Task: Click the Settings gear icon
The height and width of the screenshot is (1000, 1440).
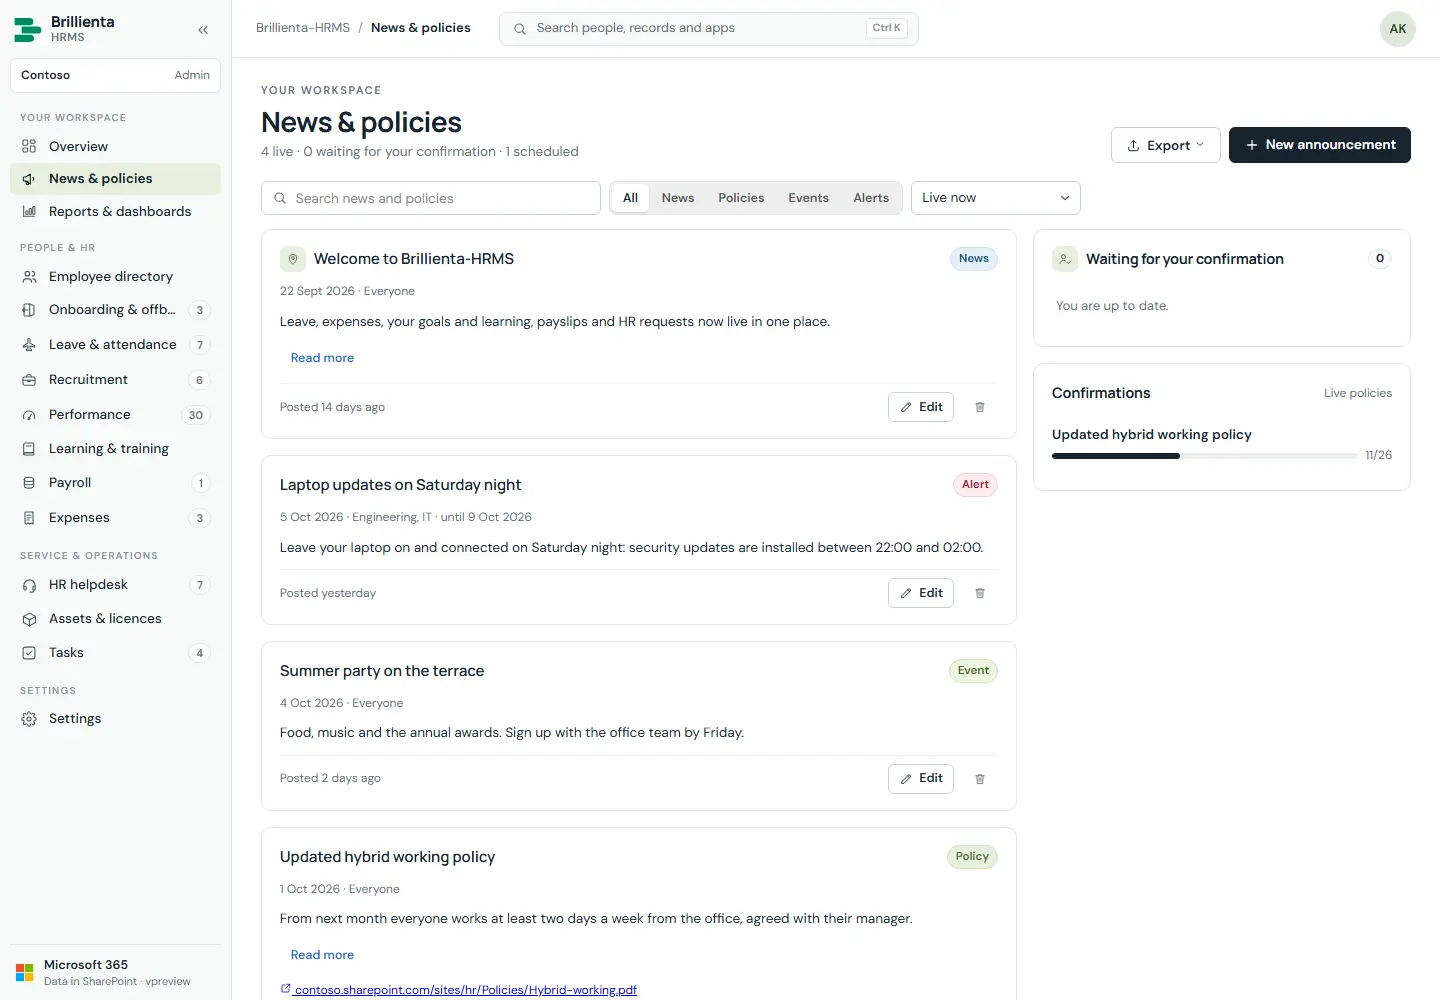Action: 29,718
